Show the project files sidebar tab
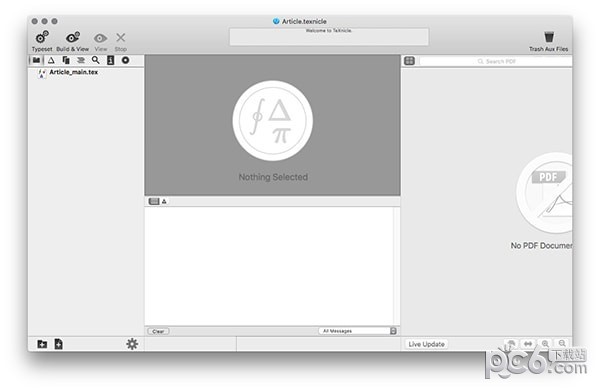The height and width of the screenshot is (391, 600). (x=36, y=60)
